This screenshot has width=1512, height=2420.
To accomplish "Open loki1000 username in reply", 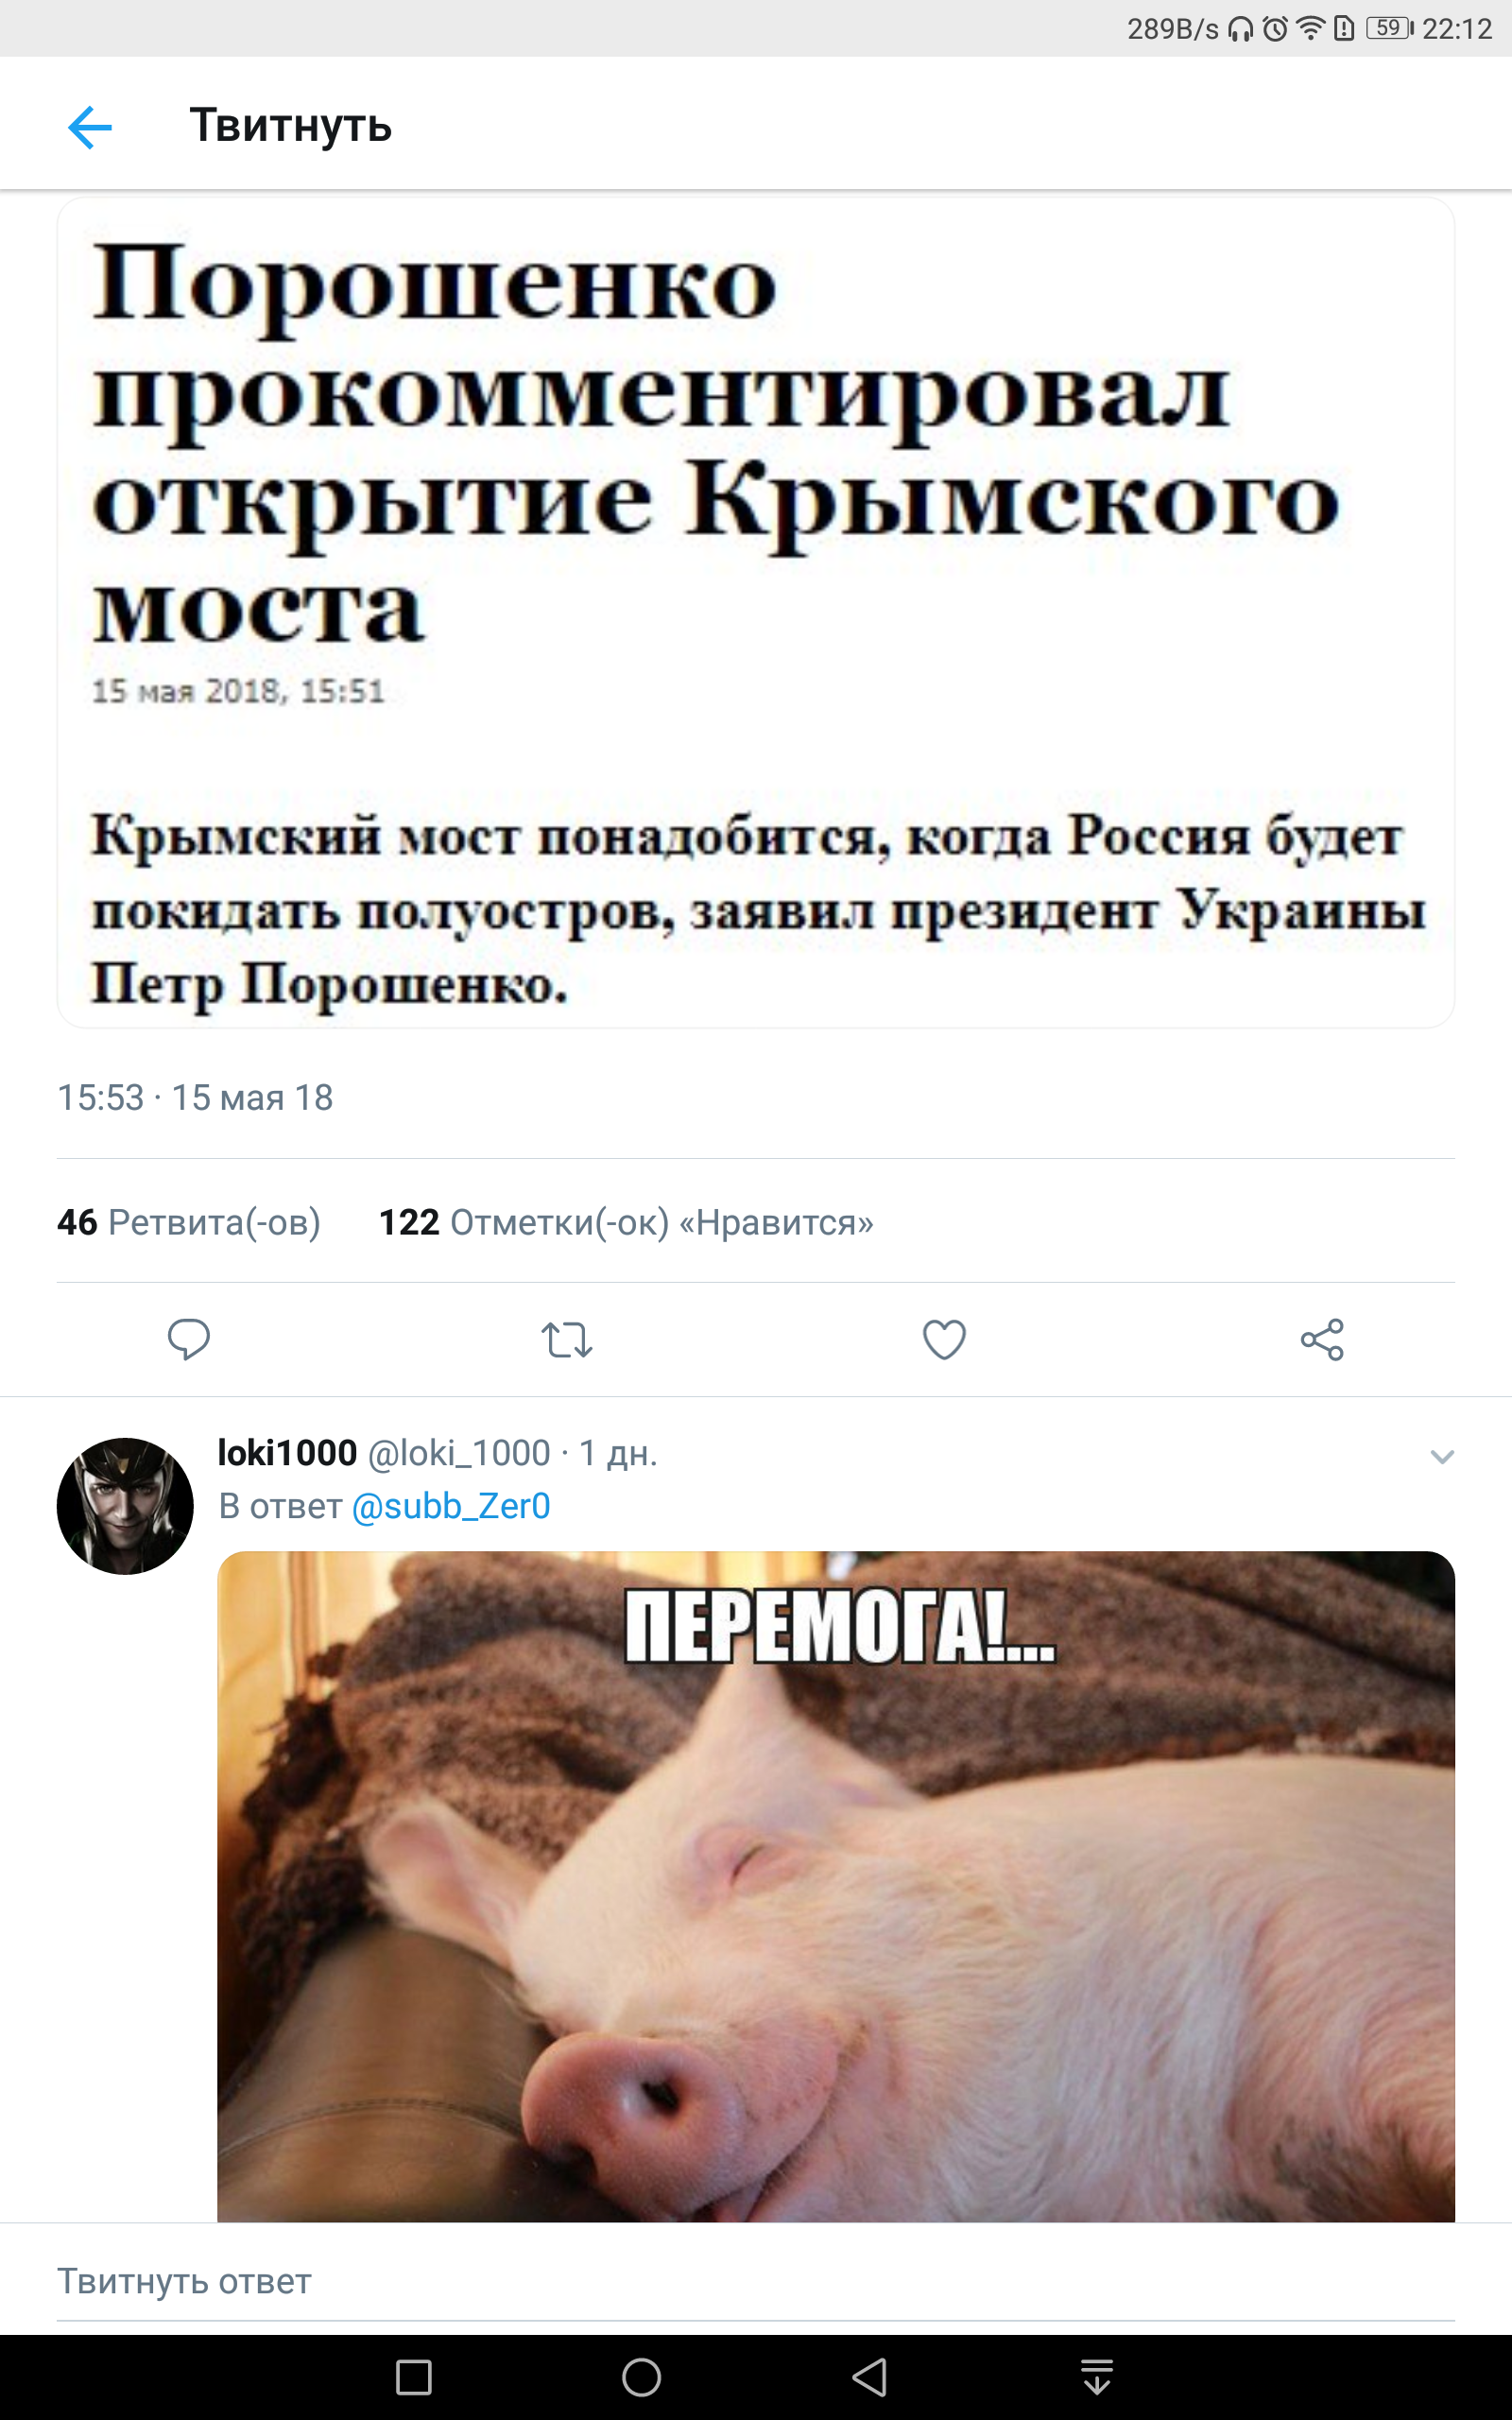I will coord(287,1453).
